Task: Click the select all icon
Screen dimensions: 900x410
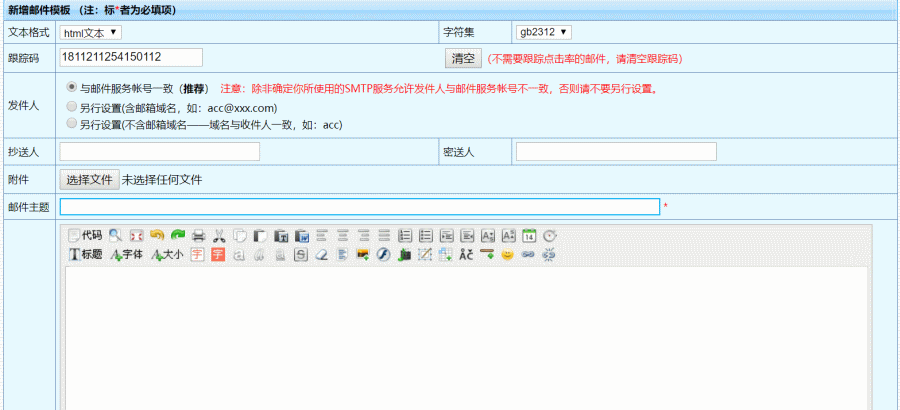Action: (342, 254)
